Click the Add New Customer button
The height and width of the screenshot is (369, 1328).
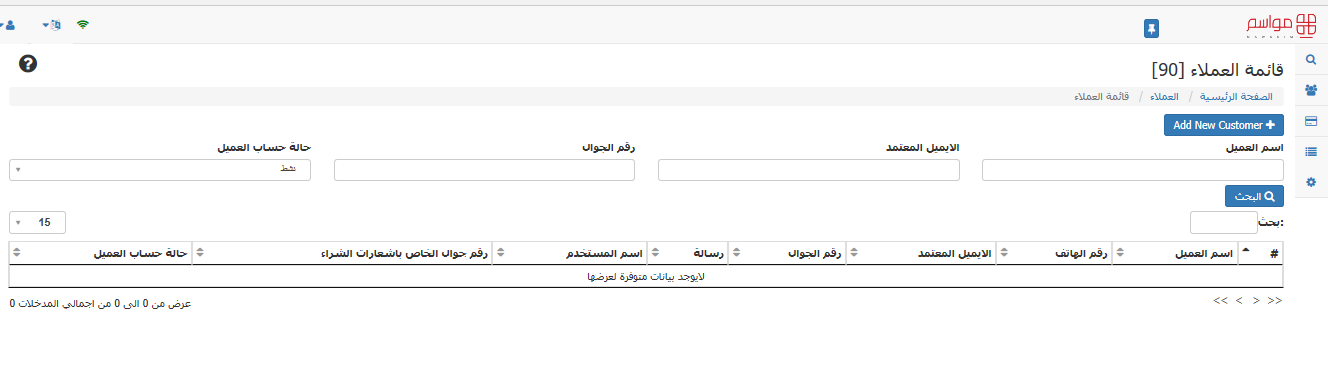(x=1224, y=125)
